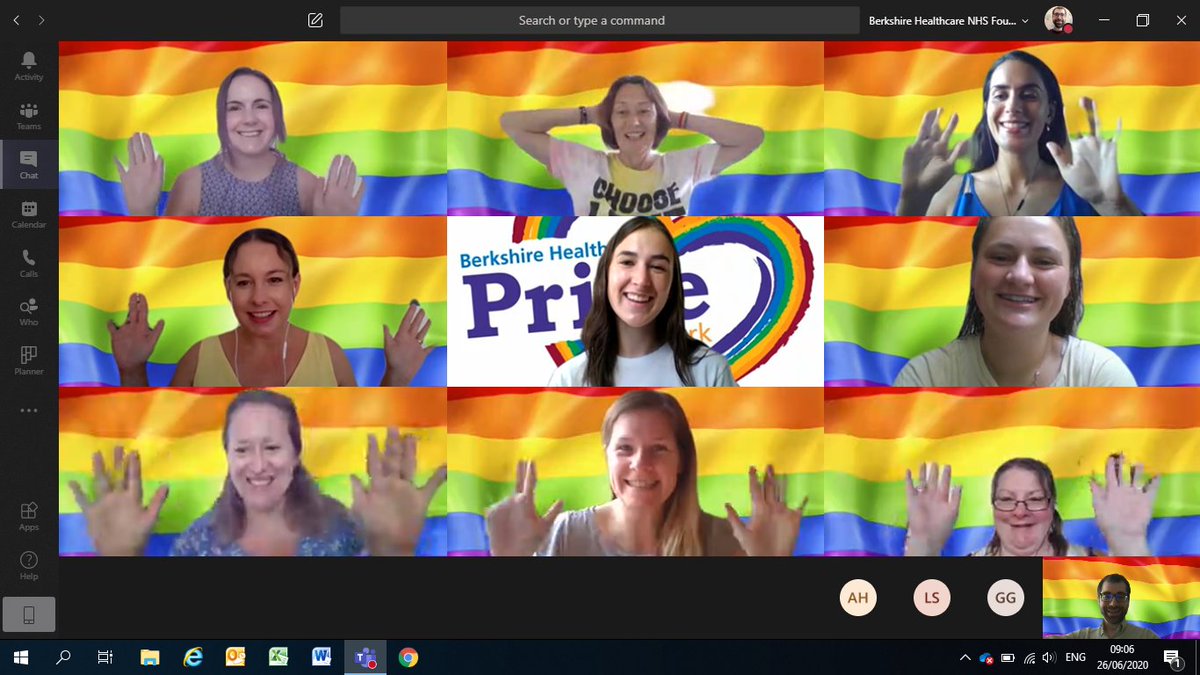The height and width of the screenshot is (675, 1200).
Task: Open the Planner app in the sidebar
Action: (x=28, y=361)
